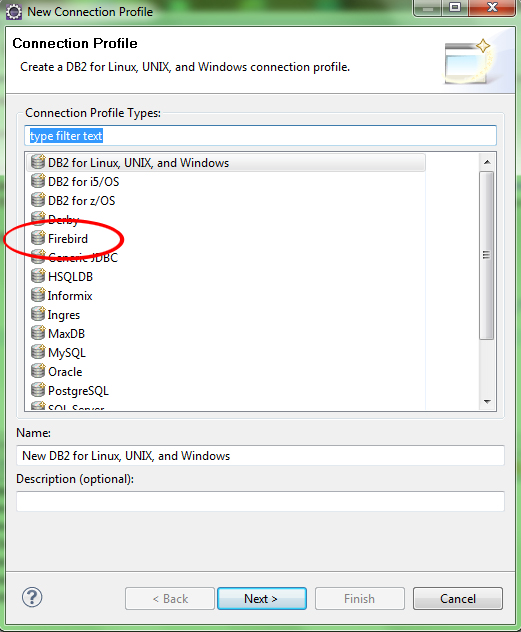
Task: Click the Cancel button
Action: (458, 599)
